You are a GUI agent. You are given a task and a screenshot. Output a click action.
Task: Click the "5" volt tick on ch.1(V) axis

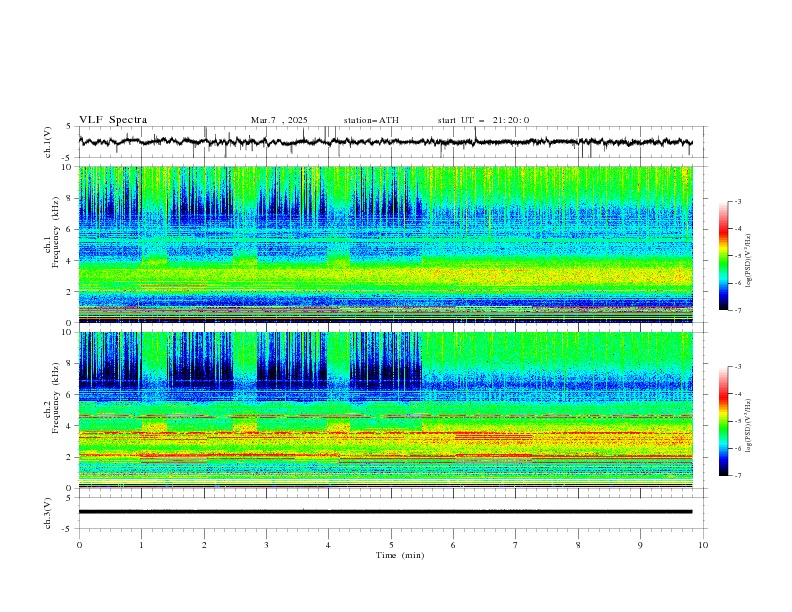click(69, 127)
